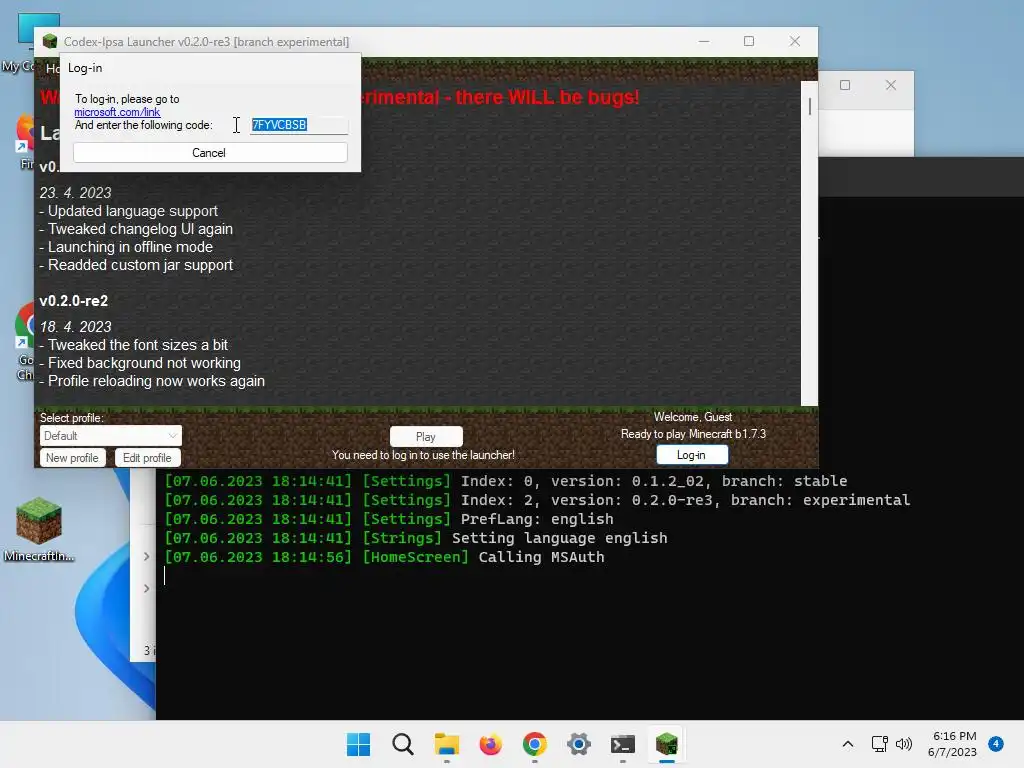Open the microsoft.com/link hyperlink

click(117, 112)
